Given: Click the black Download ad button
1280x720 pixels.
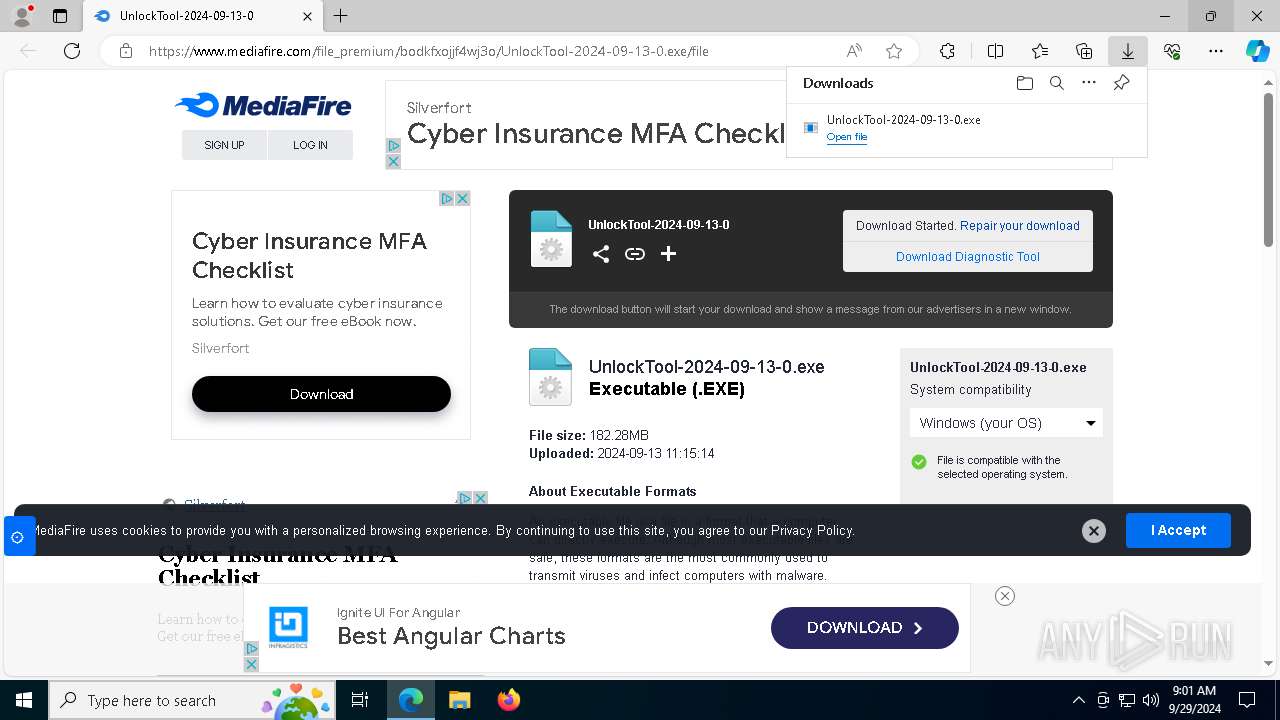Looking at the screenshot, I should [x=321, y=394].
